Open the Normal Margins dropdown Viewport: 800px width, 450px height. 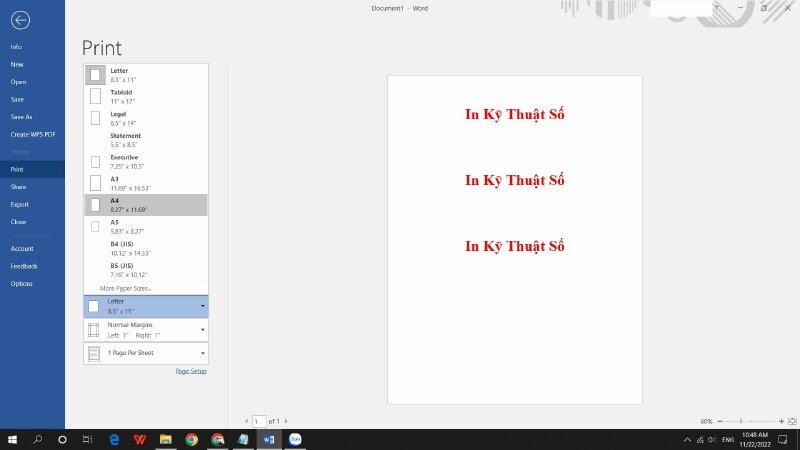point(146,330)
